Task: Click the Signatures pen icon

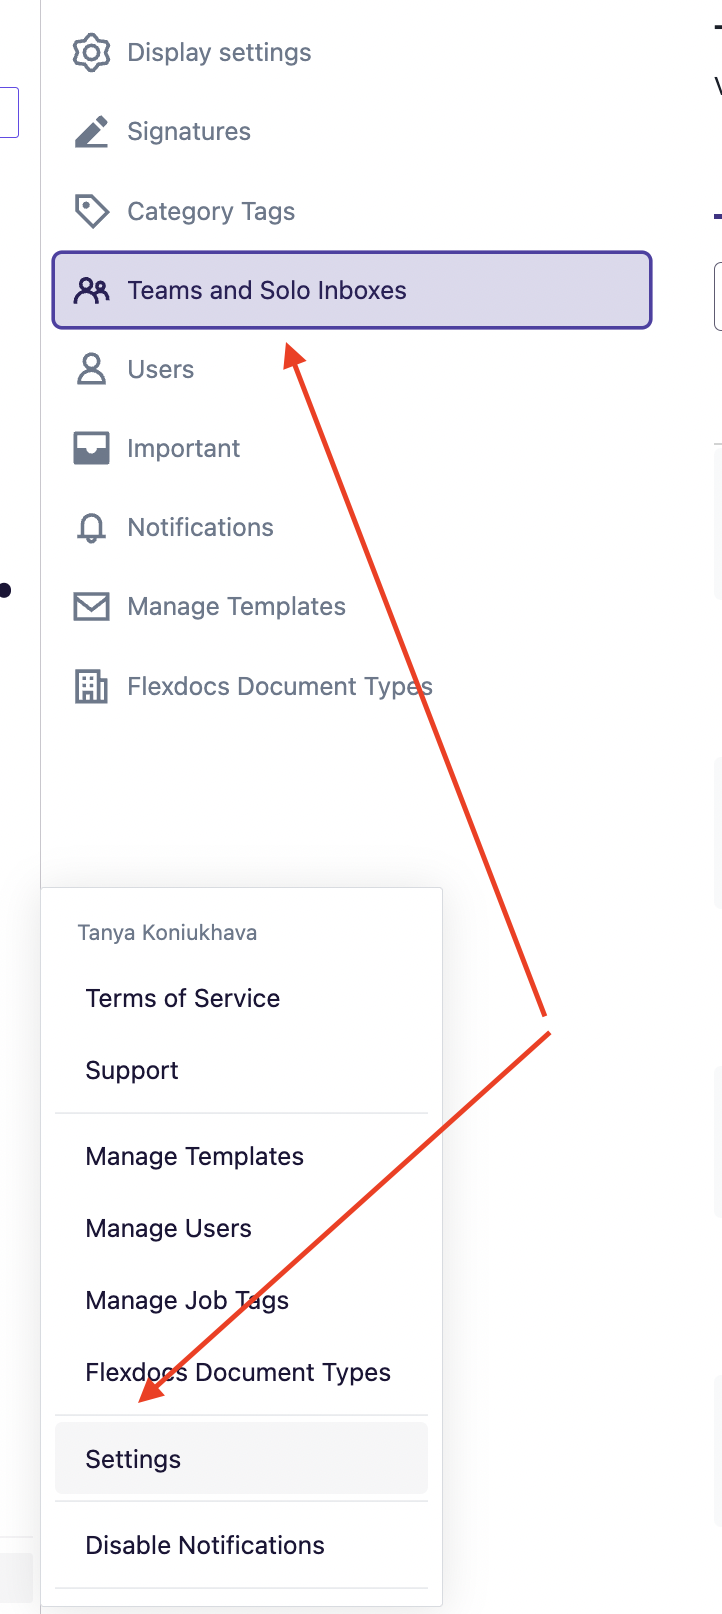Action: (x=91, y=131)
